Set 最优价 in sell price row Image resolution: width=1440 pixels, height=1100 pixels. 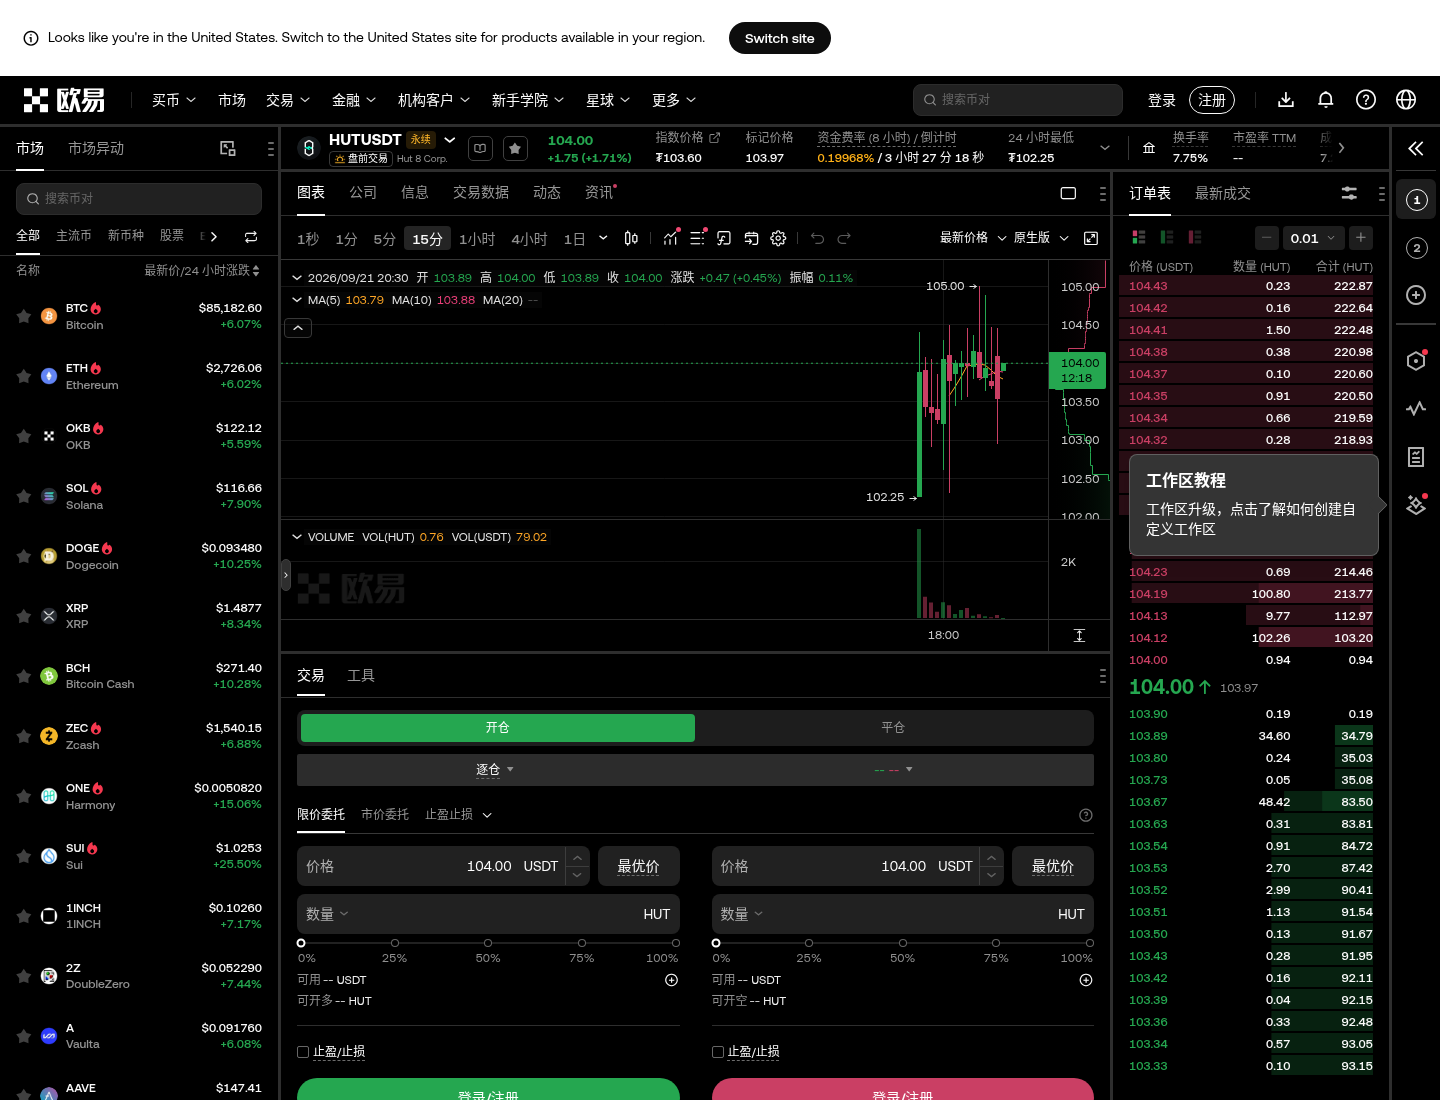click(1053, 866)
